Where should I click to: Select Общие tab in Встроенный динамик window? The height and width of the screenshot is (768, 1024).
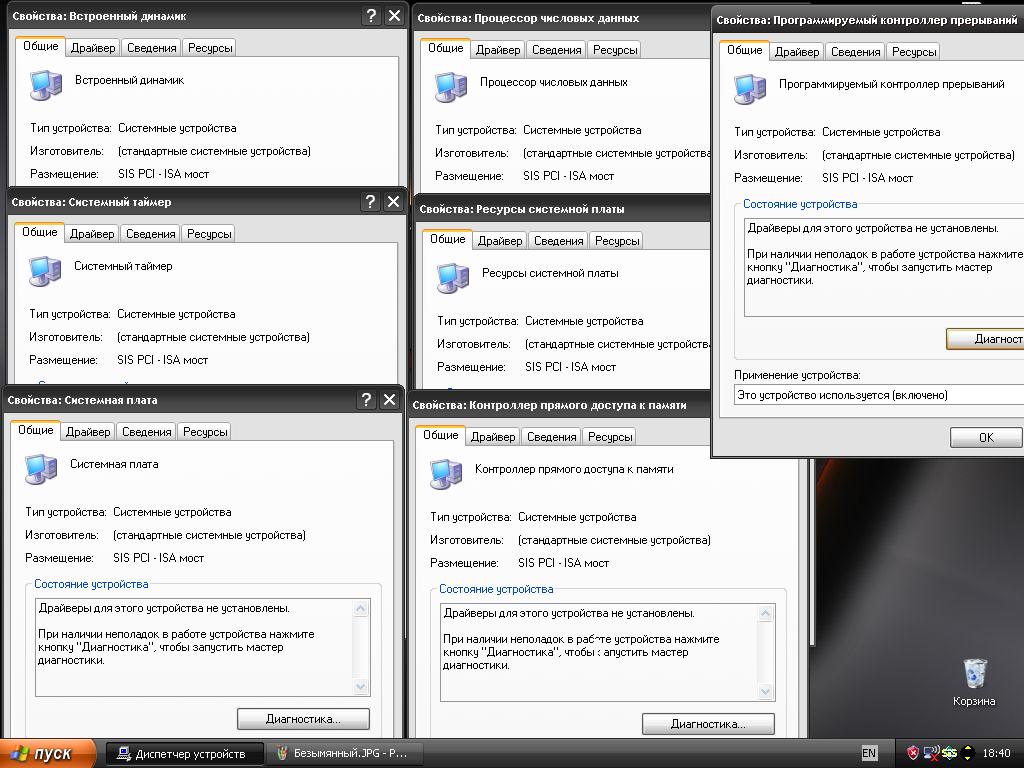point(40,46)
